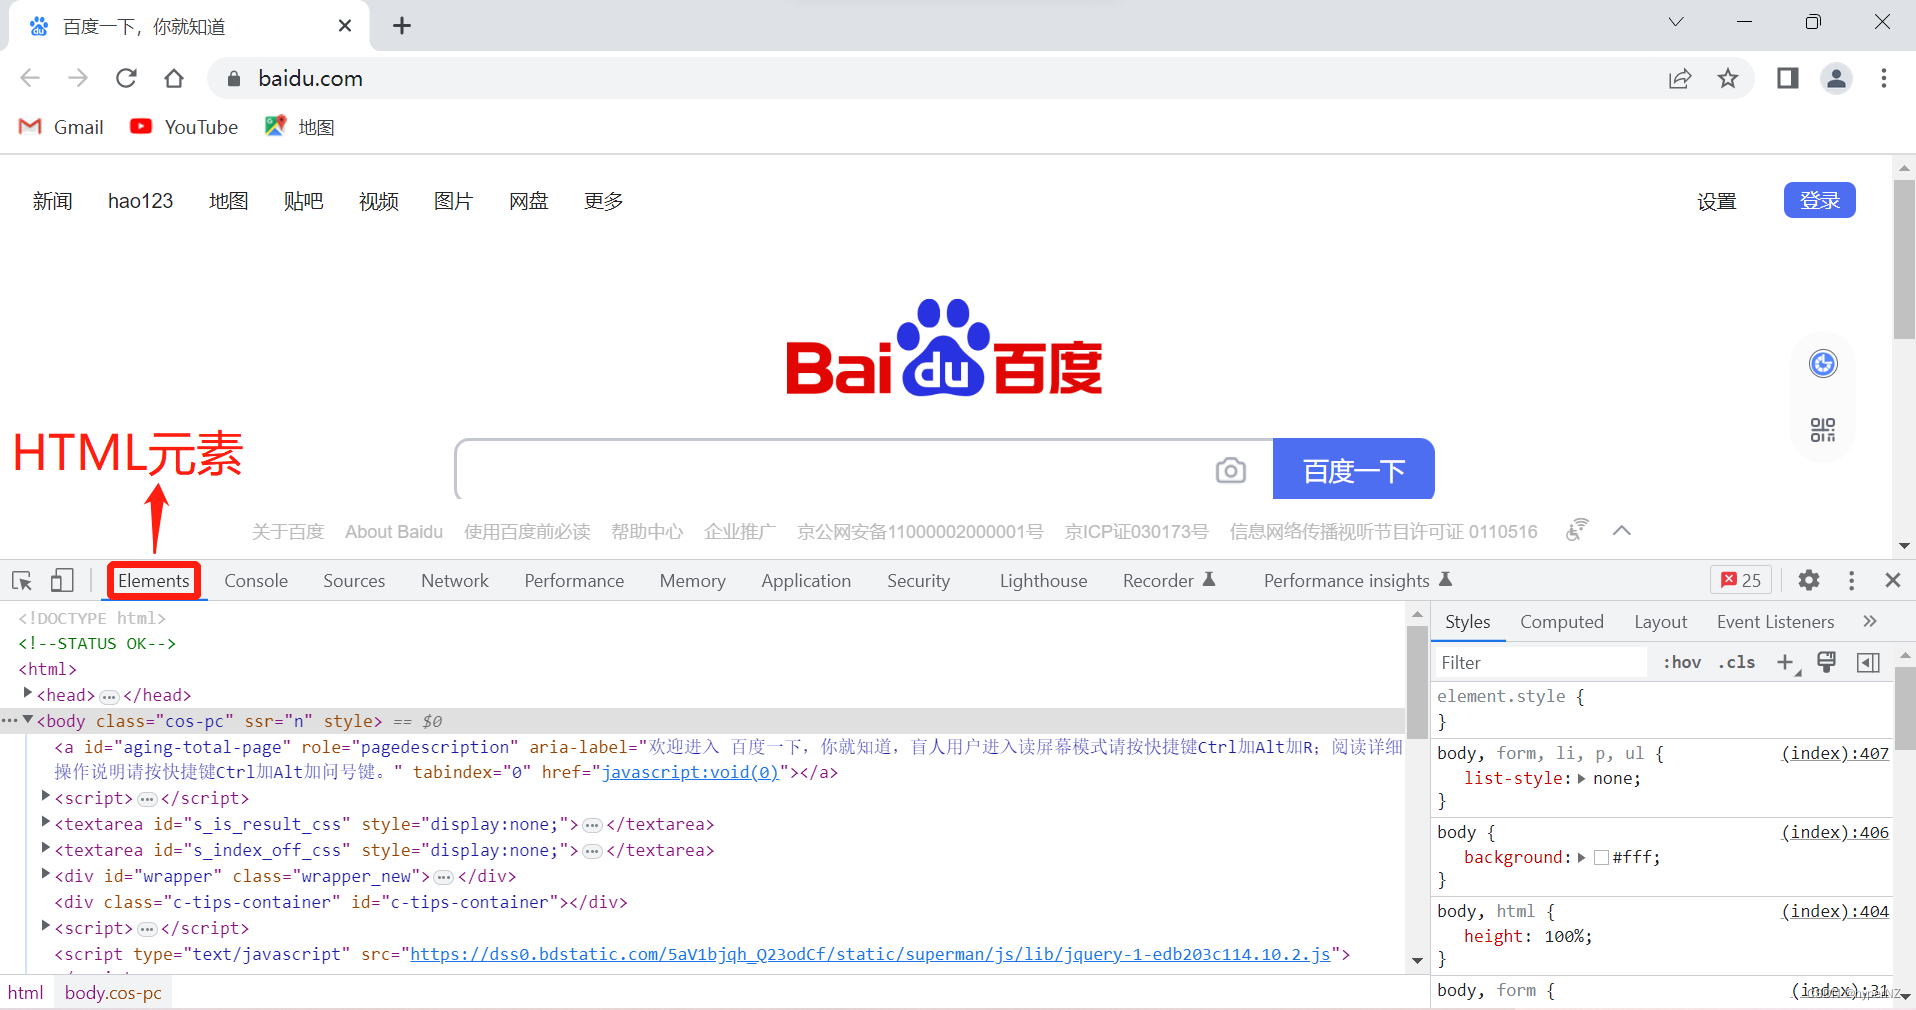Image resolution: width=1916 pixels, height=1010 pixels.
Task: Switch to the Network tab
Action: pos(455,581)
